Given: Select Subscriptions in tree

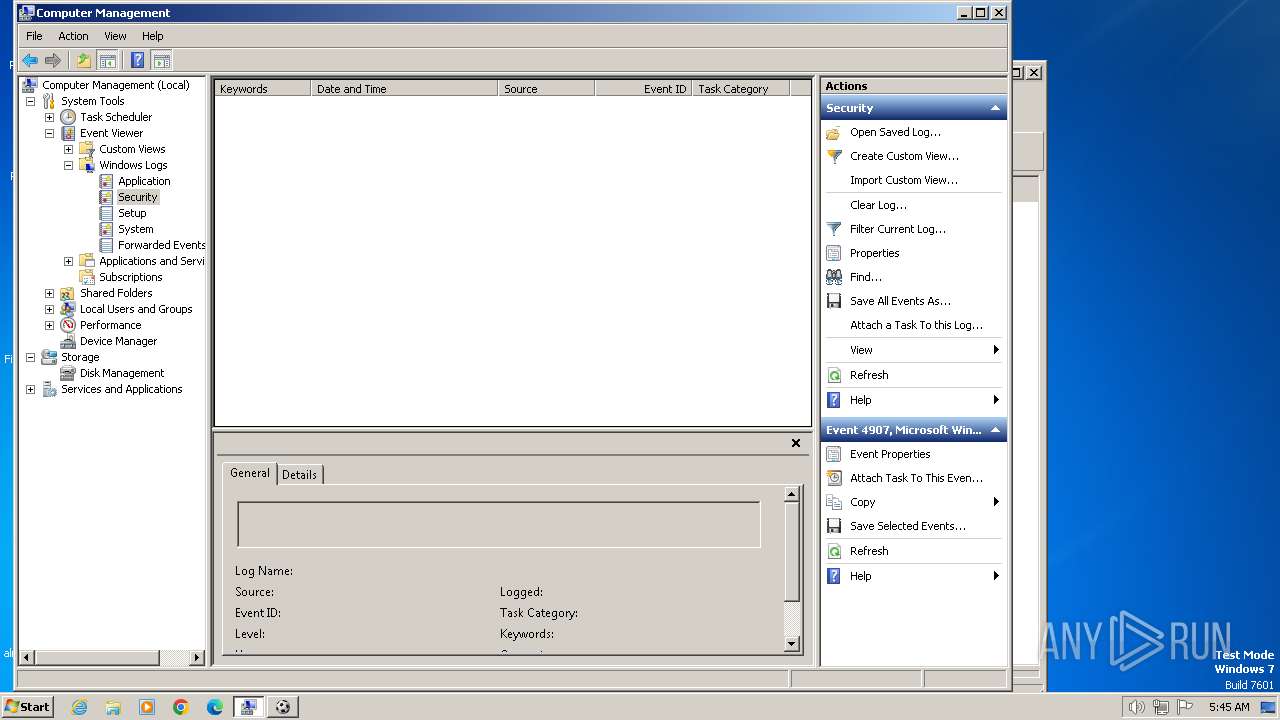Looking at the screenshot, I should (x=130, y=277).
